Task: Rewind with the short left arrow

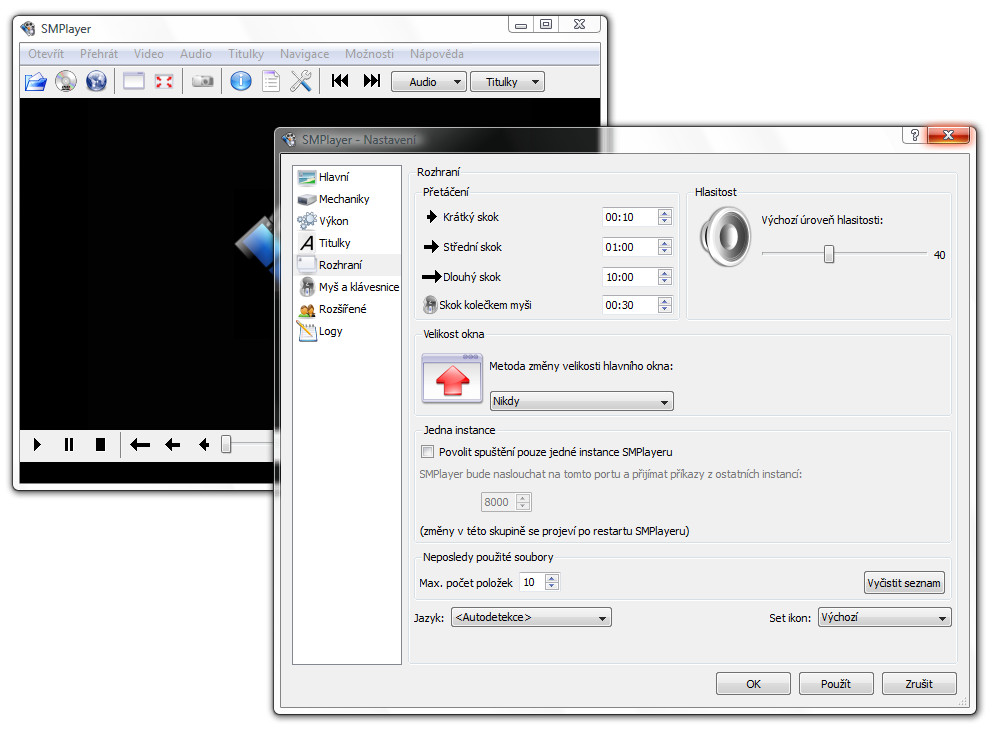Action: 204,445
